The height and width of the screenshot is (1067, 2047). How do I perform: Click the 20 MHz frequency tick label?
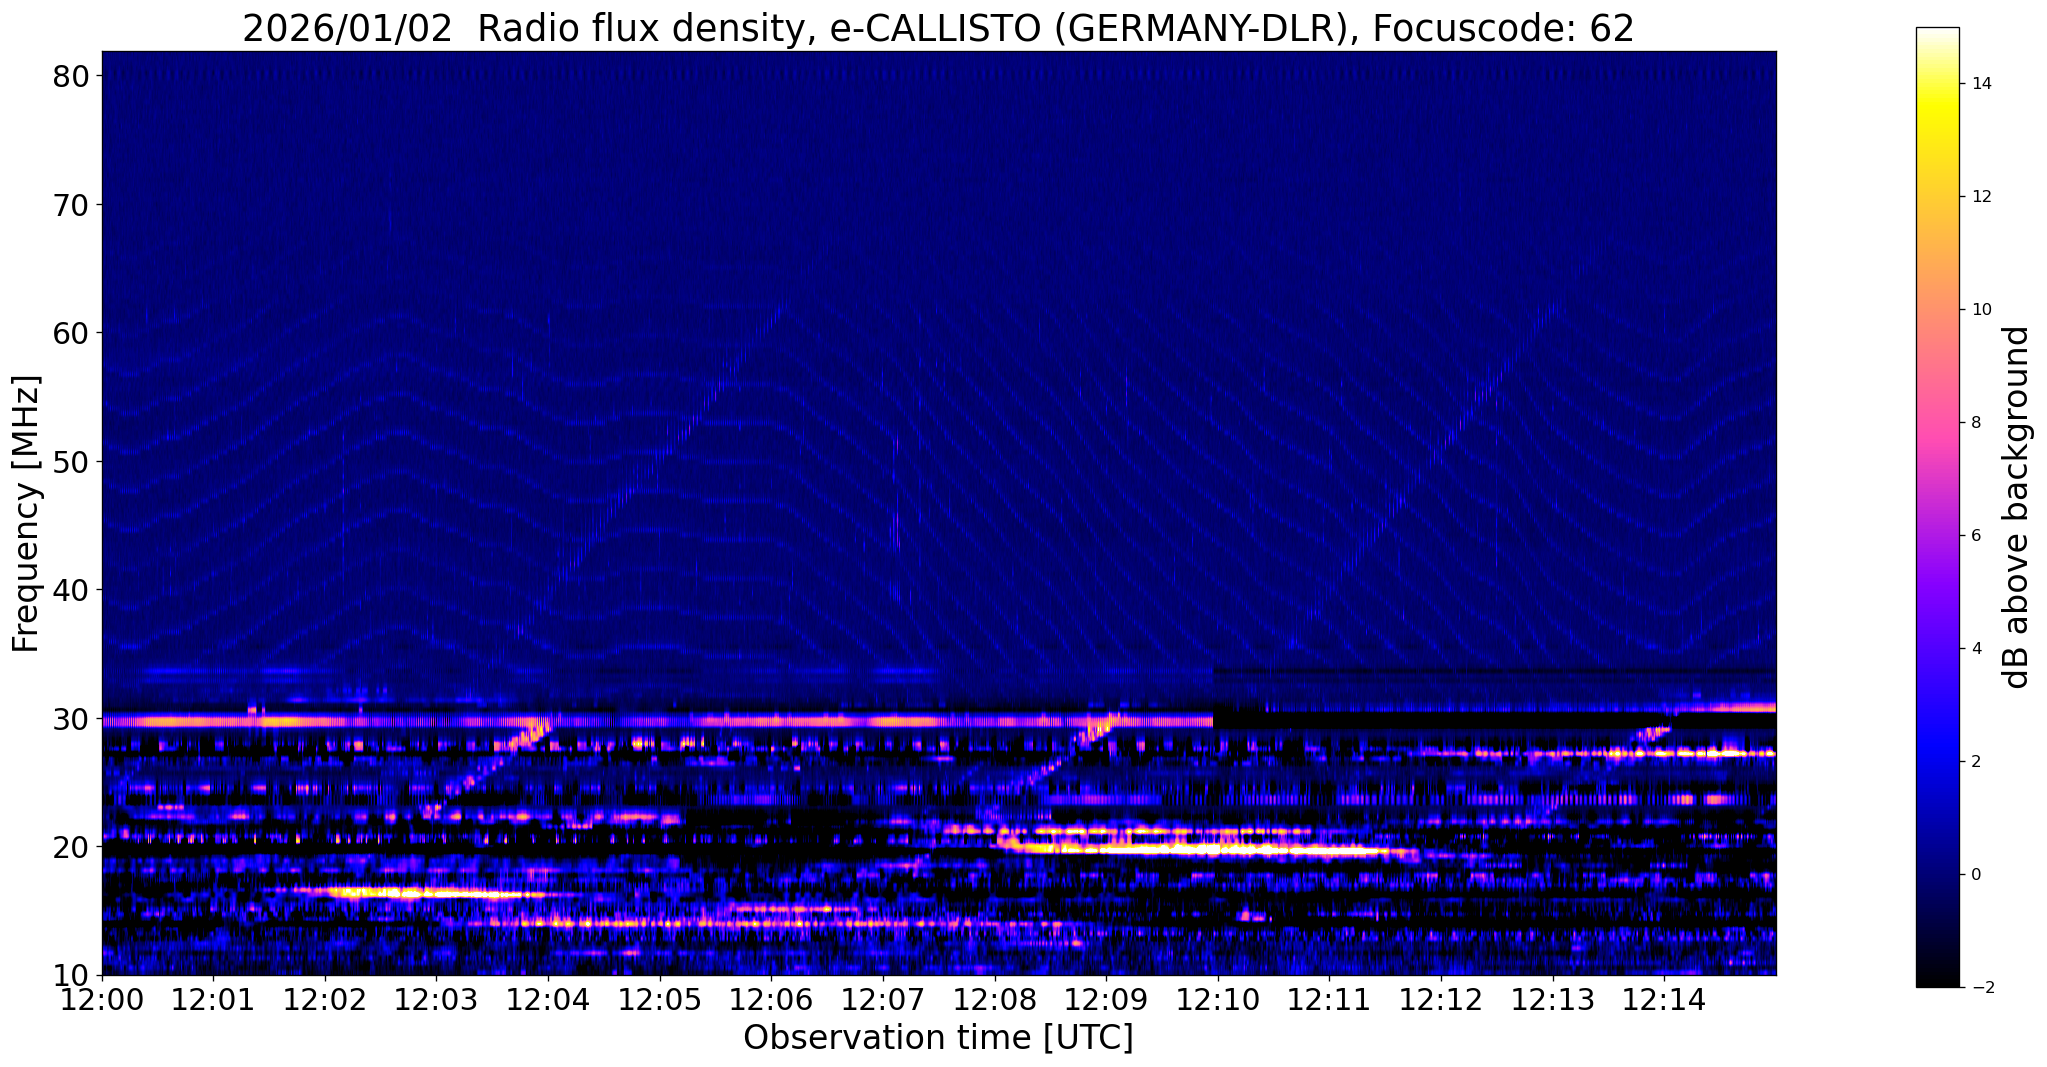72,847
